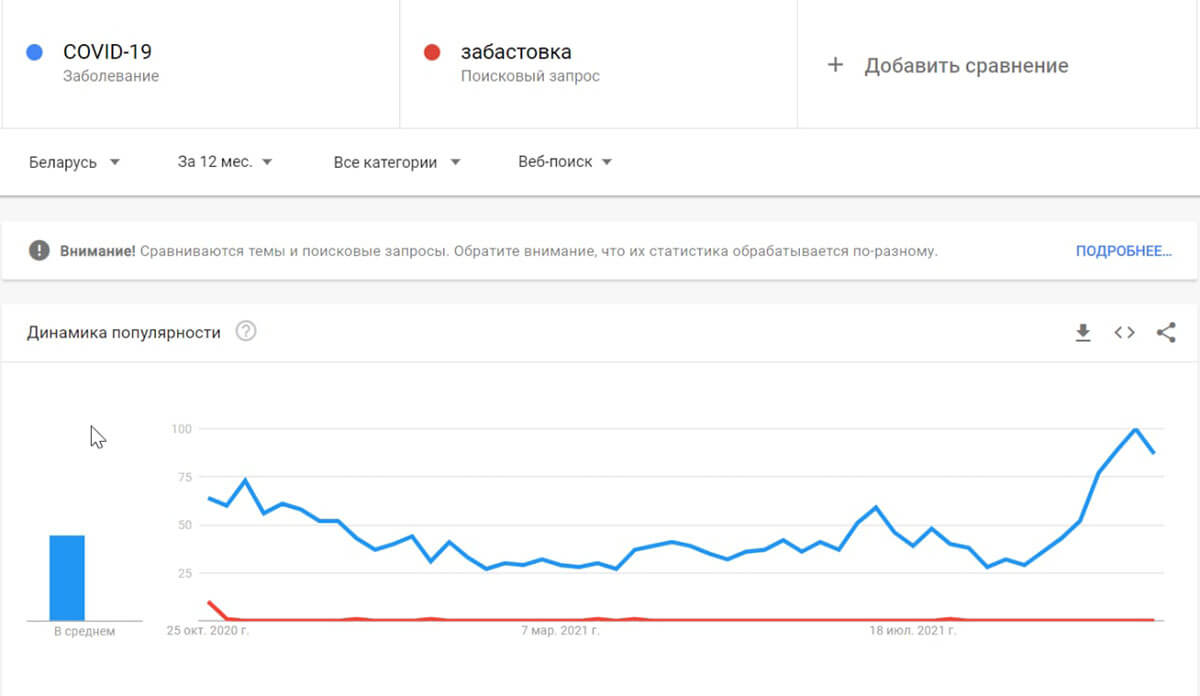Open the Беларусь region dropdown
The width and height of the screenshot is (1200, 696).
(75, 162)
